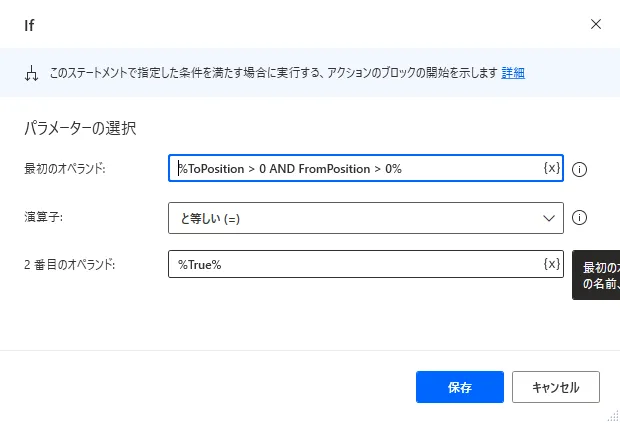Click the 最初のオペランド label
The image size is (620, 423).
64,168
